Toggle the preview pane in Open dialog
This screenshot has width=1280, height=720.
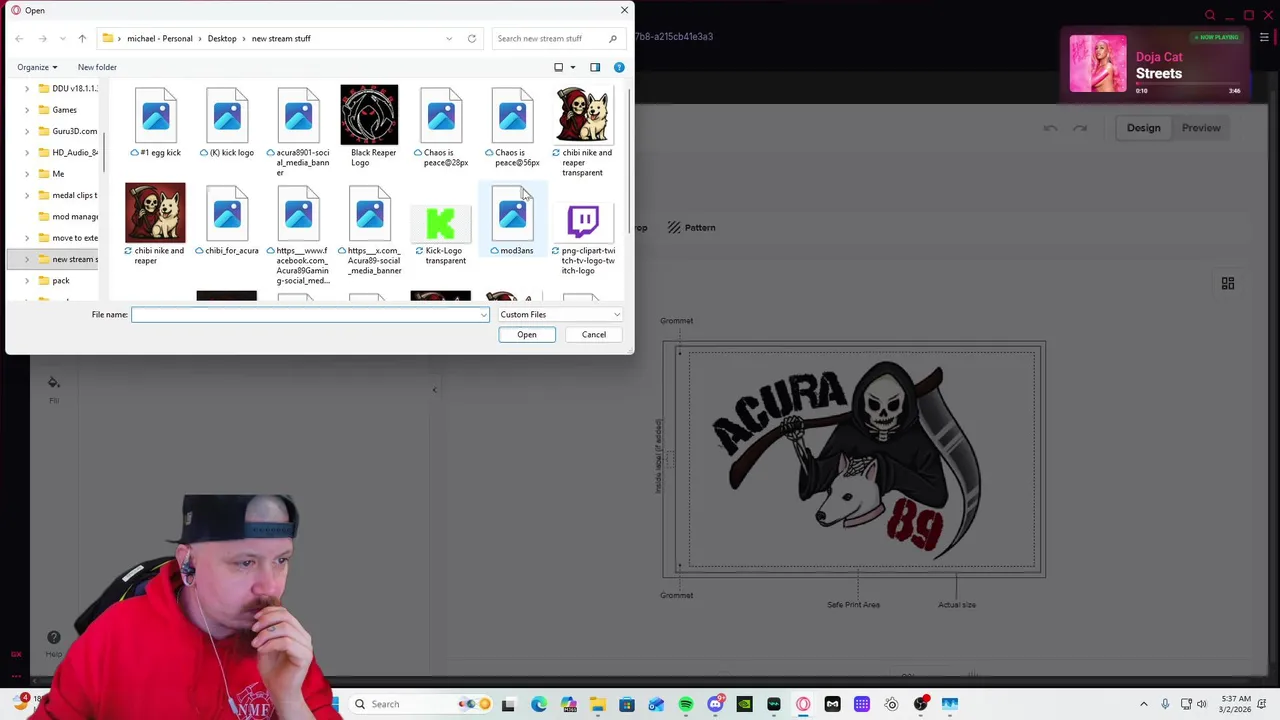(595, 67)
